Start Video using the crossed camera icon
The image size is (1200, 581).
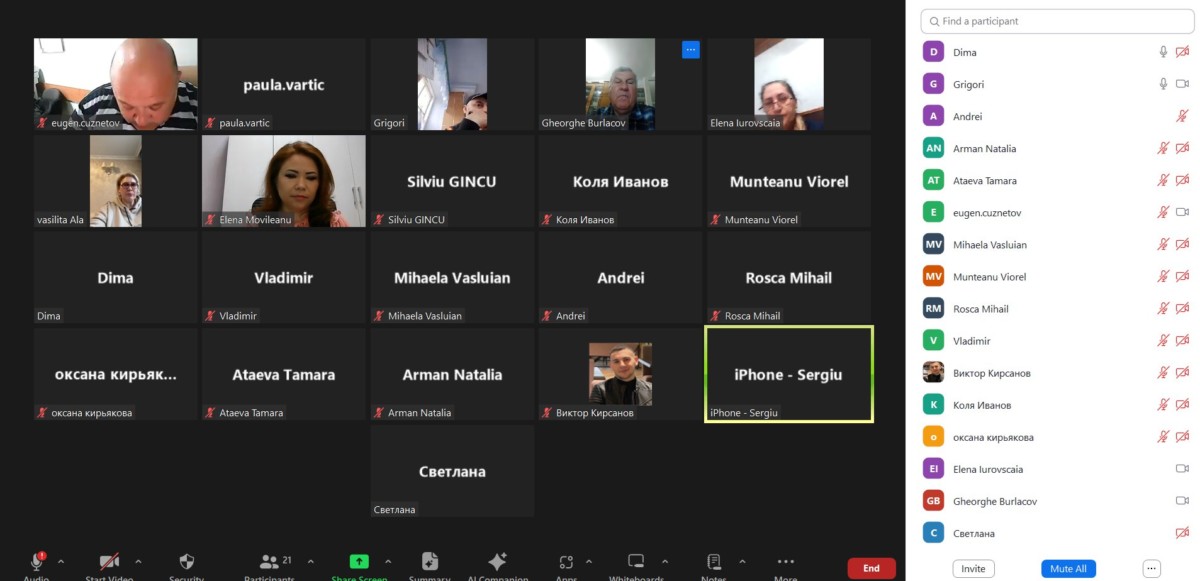109,561
